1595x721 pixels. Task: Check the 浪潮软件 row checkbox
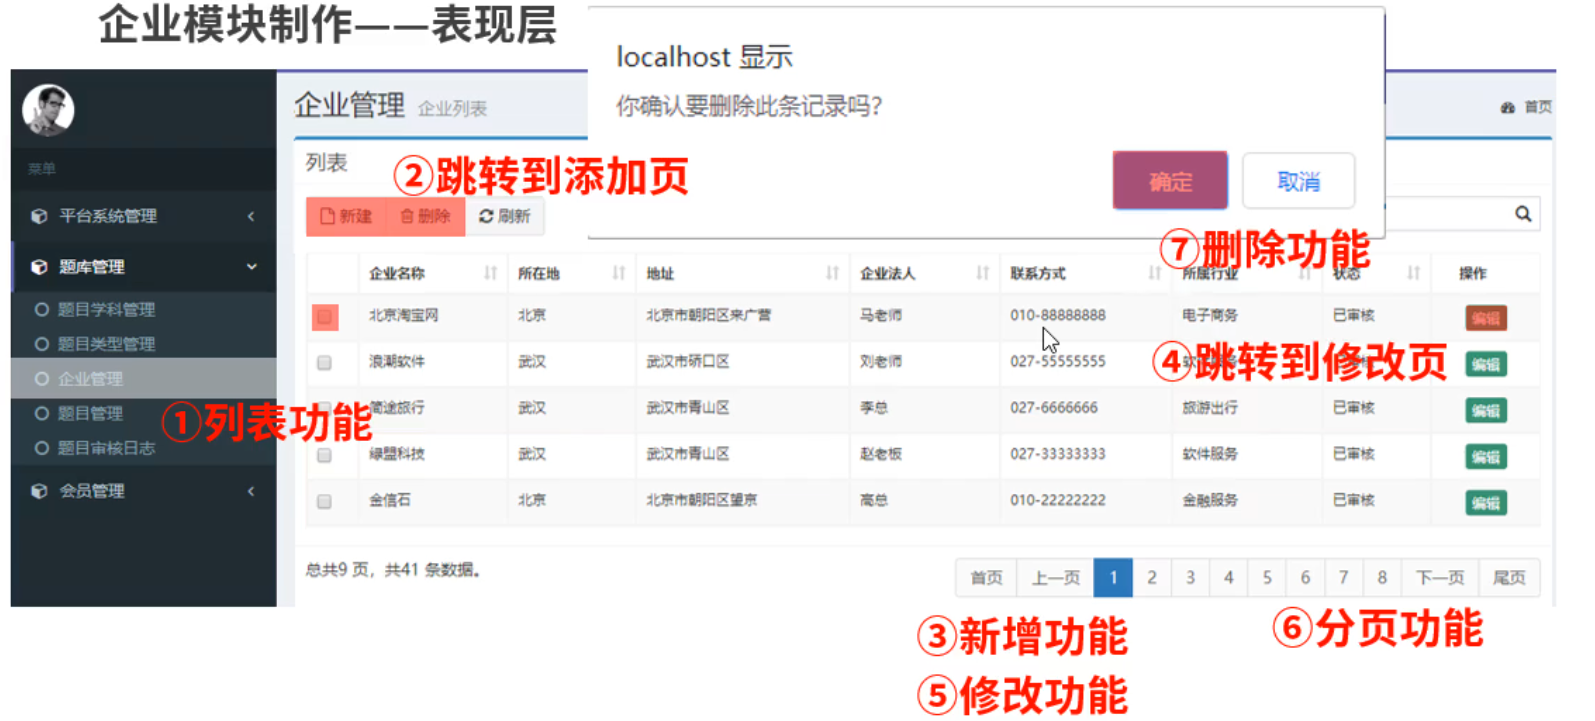324,363
